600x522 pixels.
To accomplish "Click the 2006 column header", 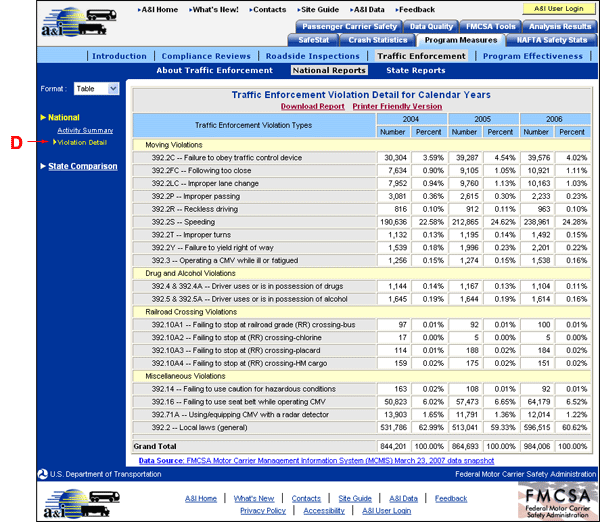I will pos(554,119).
